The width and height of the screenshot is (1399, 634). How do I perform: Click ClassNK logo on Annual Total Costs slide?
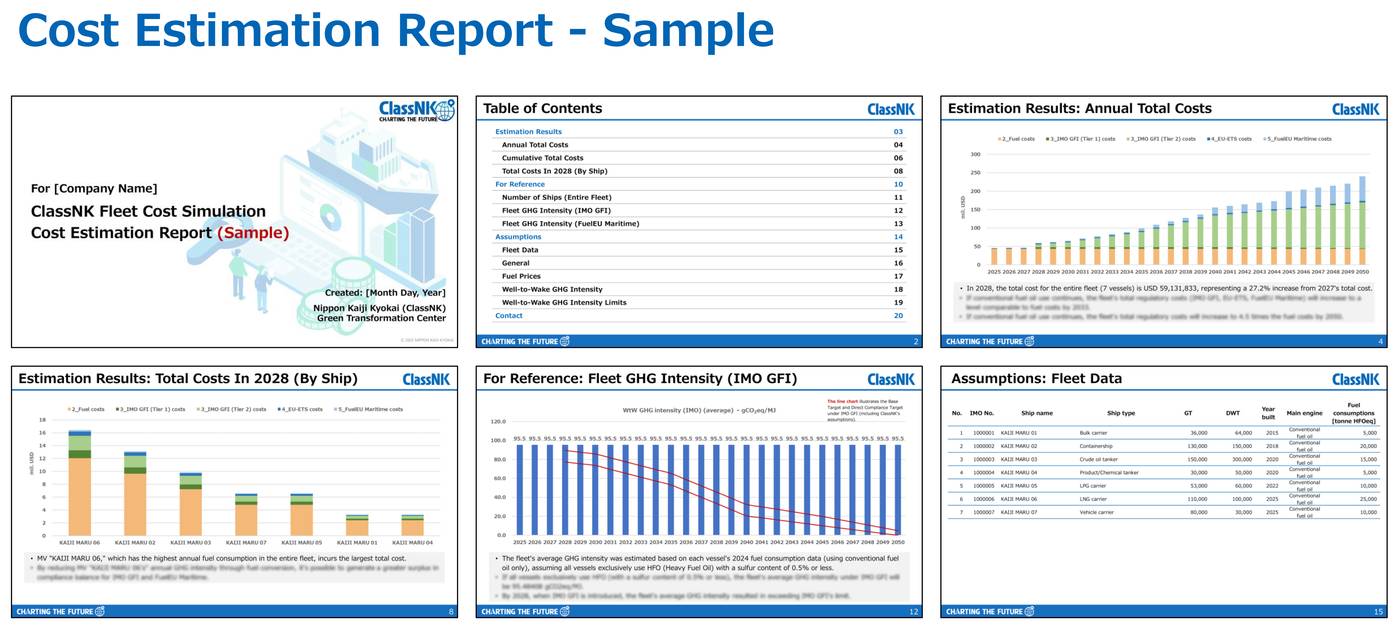coord(1355,109)
